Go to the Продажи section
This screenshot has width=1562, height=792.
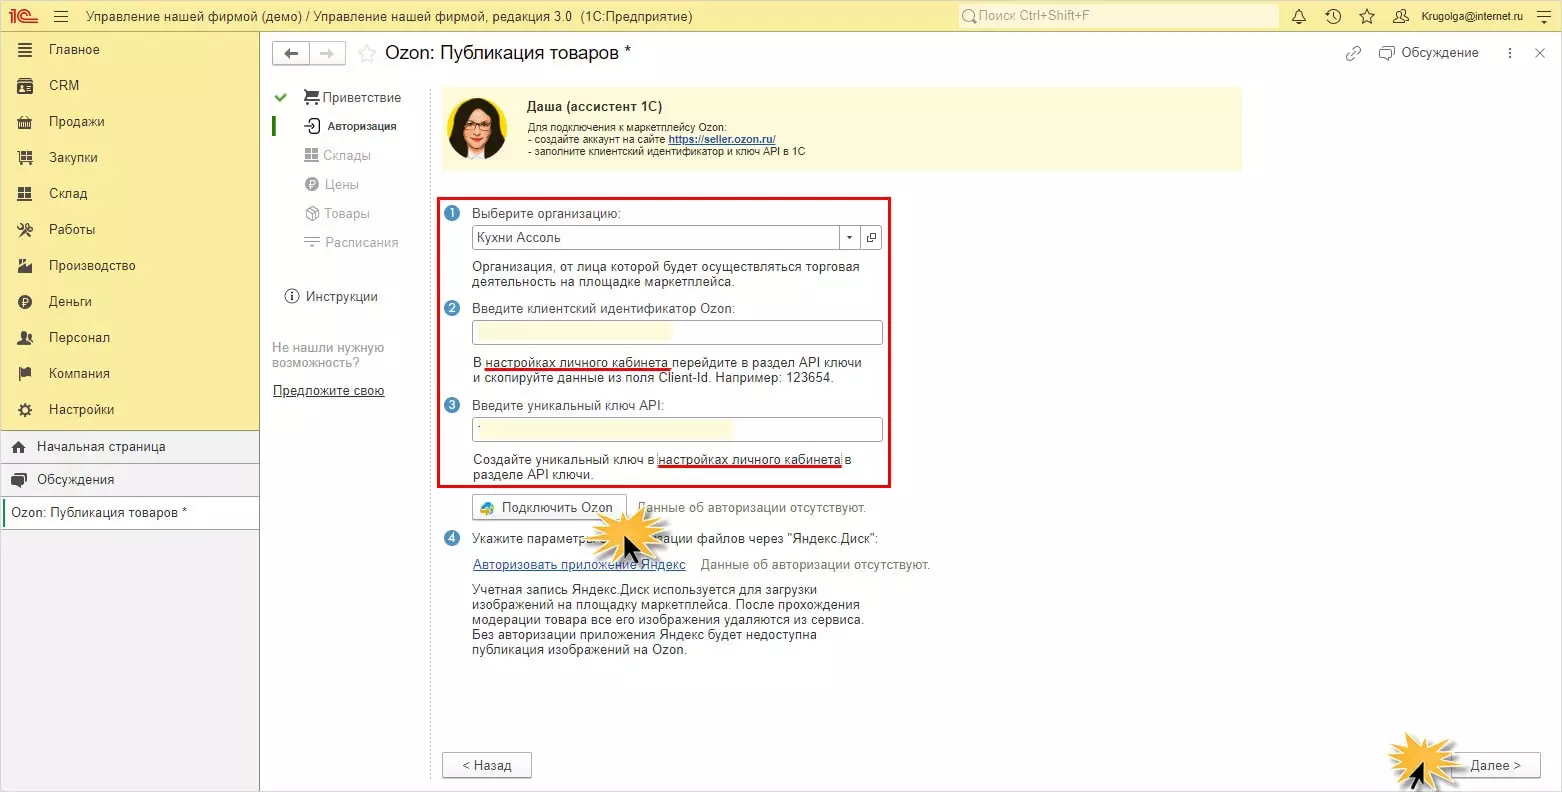[130, 121]
